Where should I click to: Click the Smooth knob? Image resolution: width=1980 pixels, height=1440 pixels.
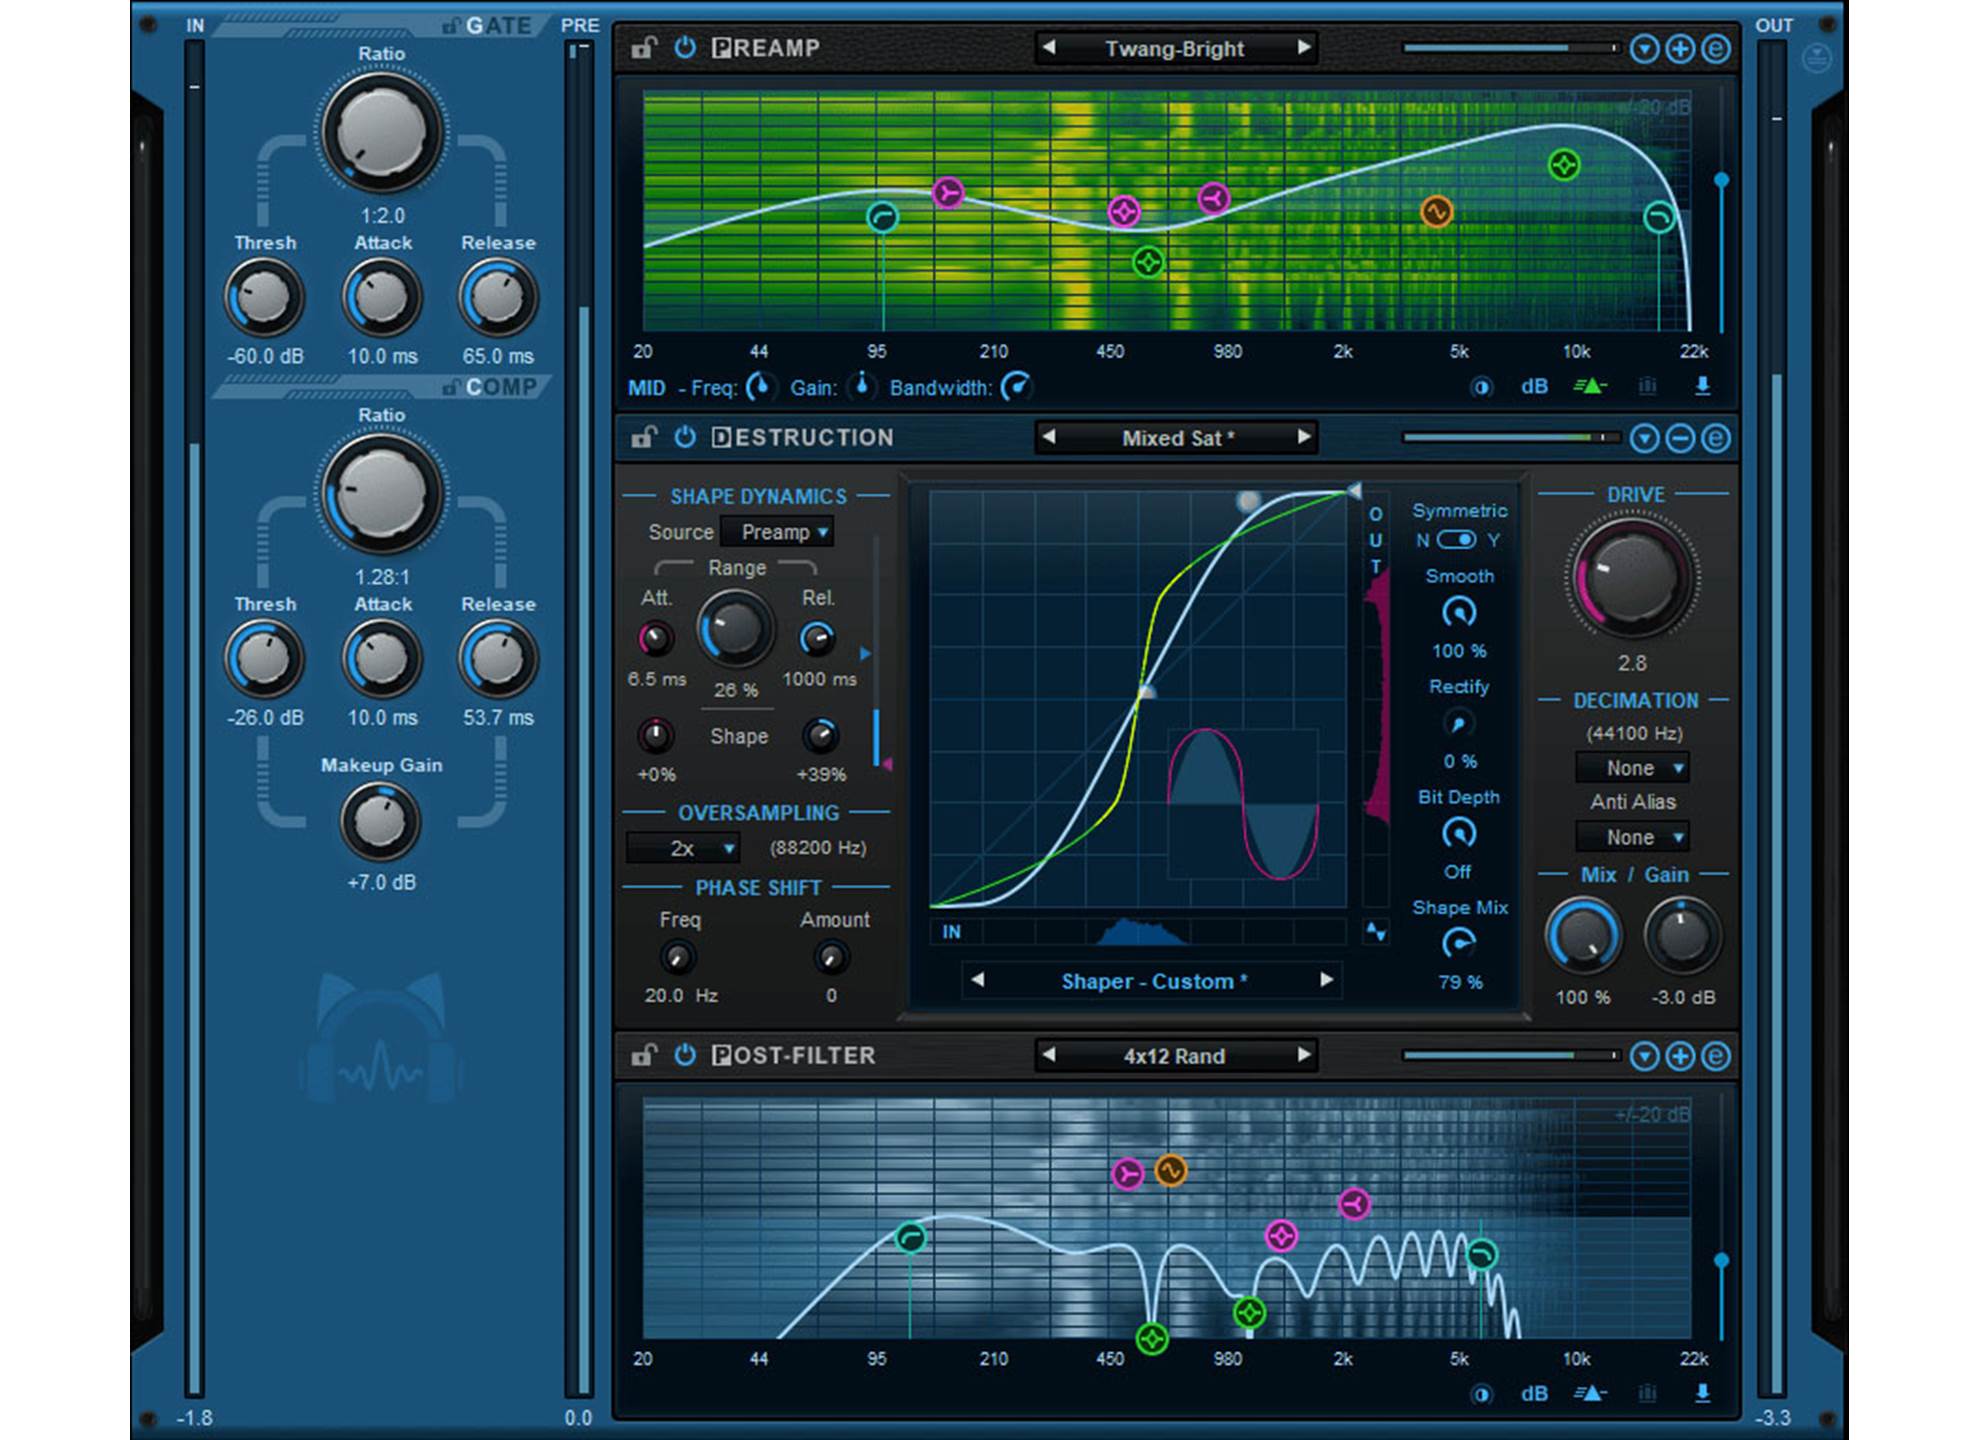click(x=1459, y=612)
